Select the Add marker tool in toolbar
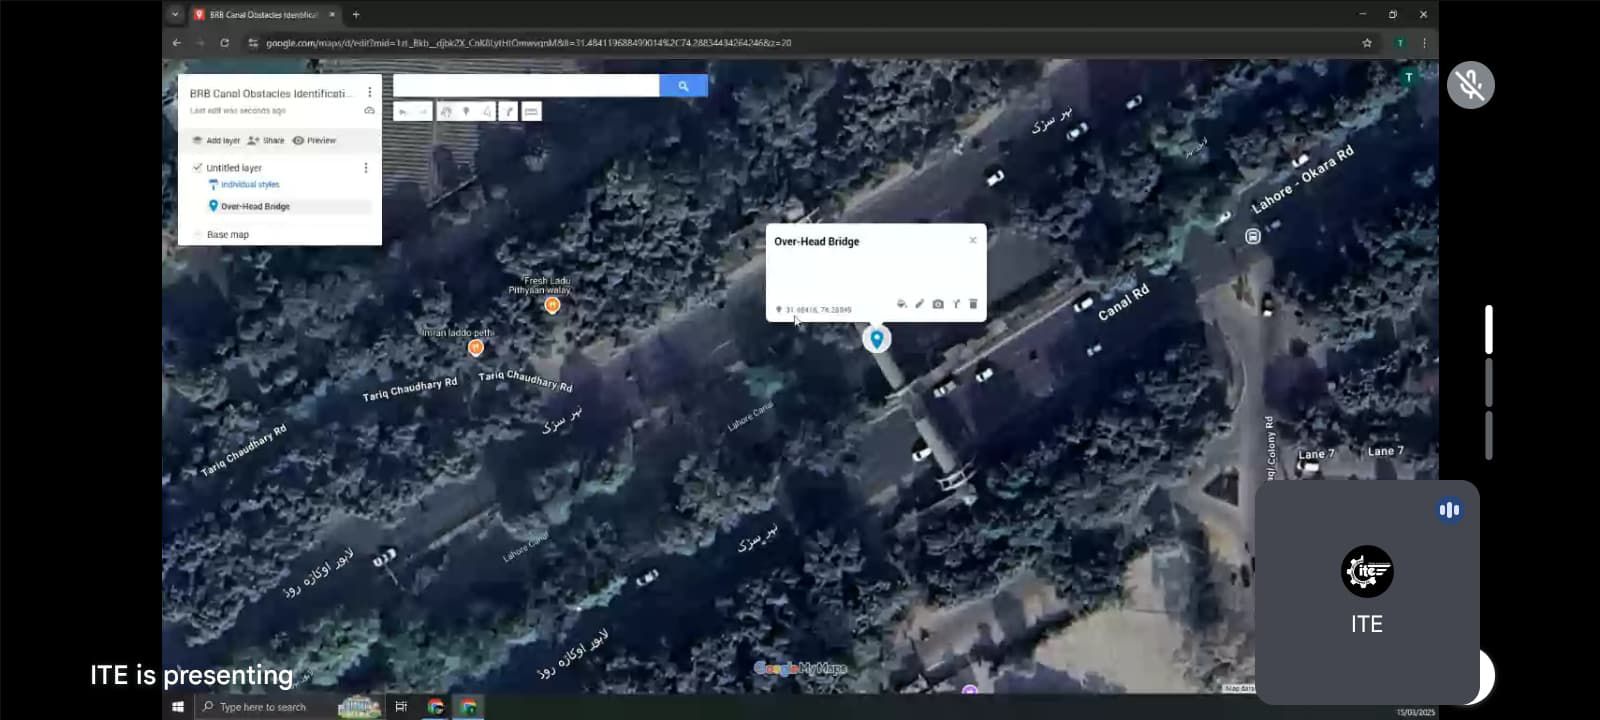Image resolution: width=1600 pixels, height=720 pixels. [466, 112]
